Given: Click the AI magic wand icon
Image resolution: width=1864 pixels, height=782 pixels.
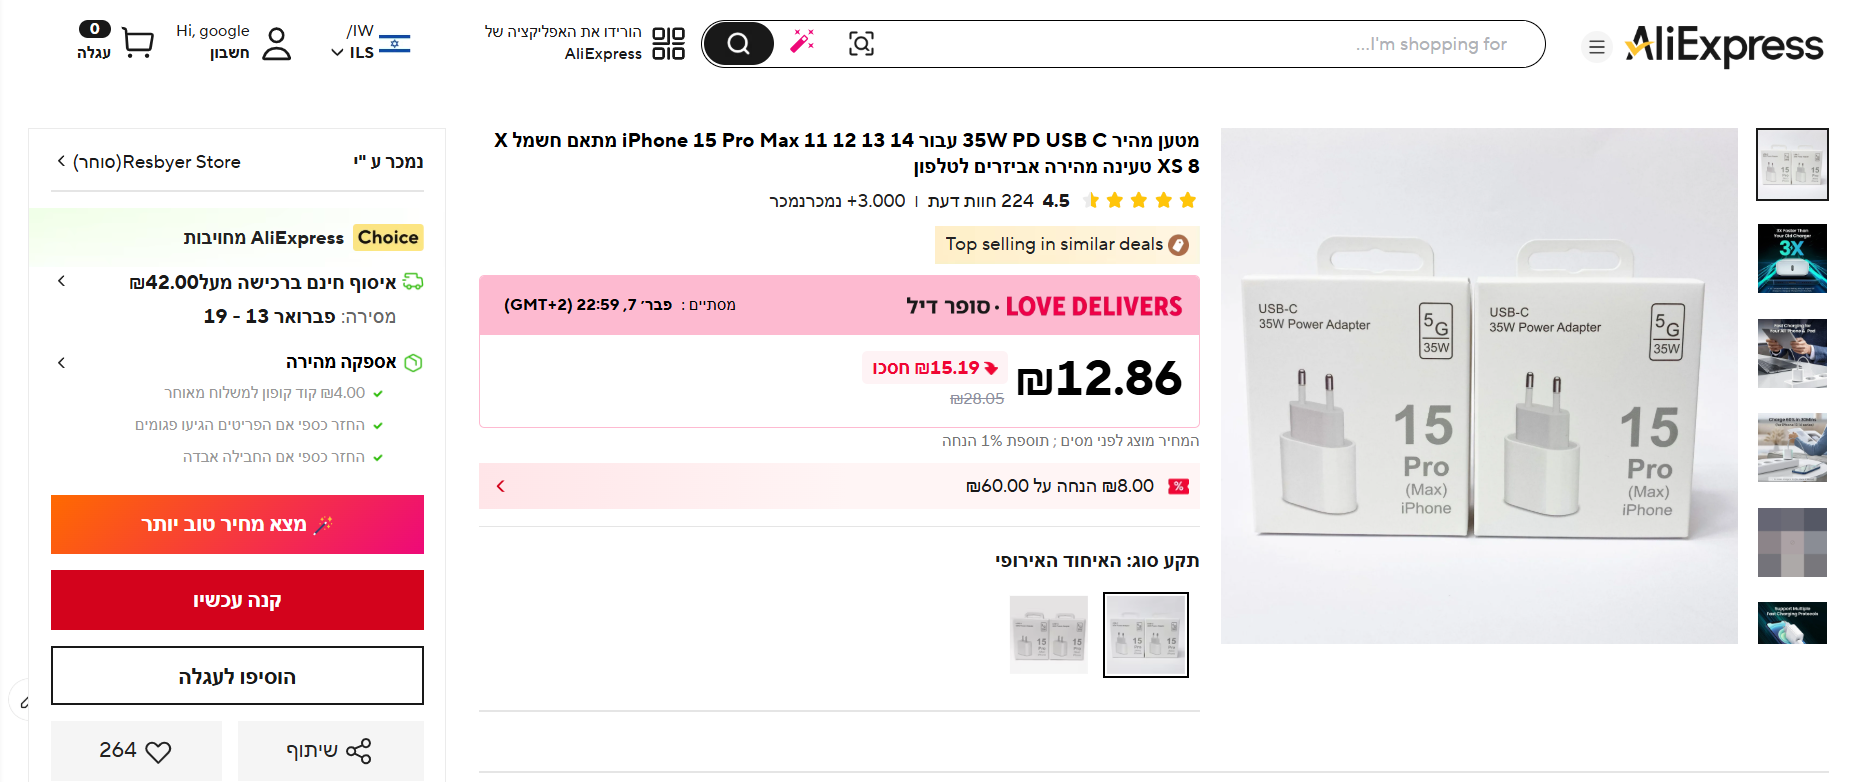Looking at the screenshot, I should click(x=802, y=41).
